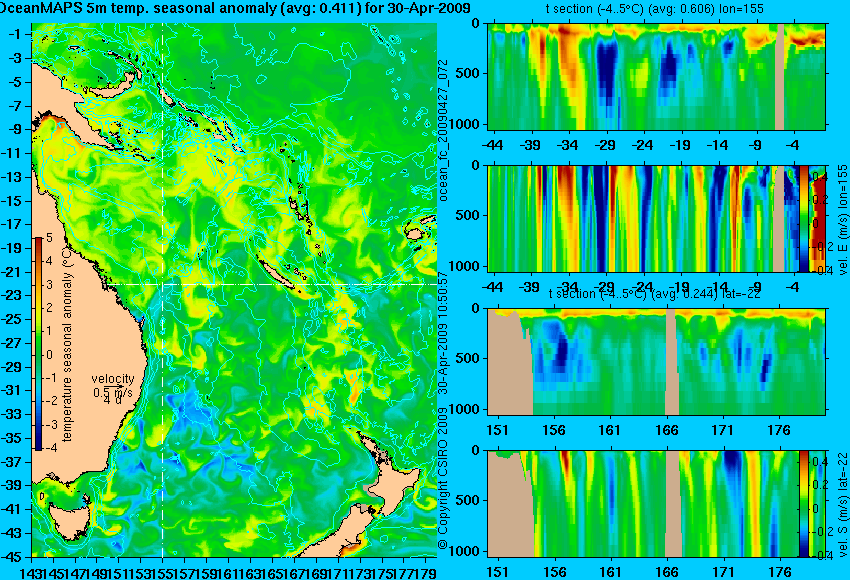
Task: Click the New Caledonia island on the map
Action: pos(279,274)
